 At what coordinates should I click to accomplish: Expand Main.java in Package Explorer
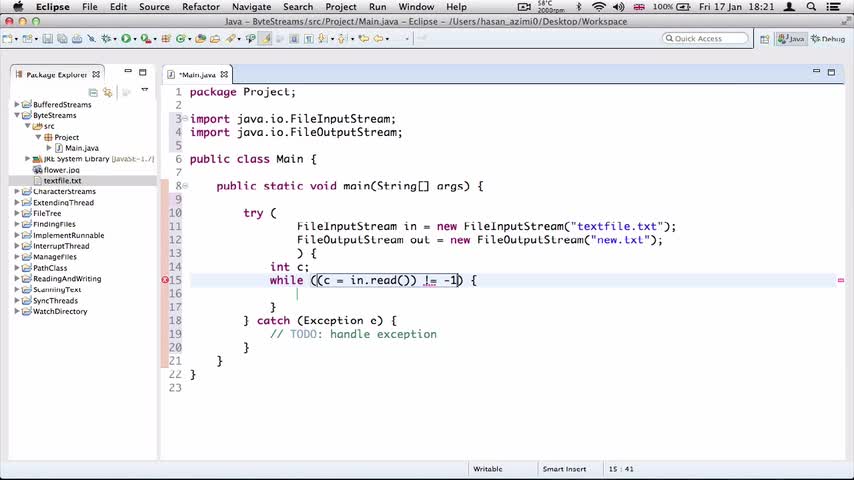[x=49, y=148]
